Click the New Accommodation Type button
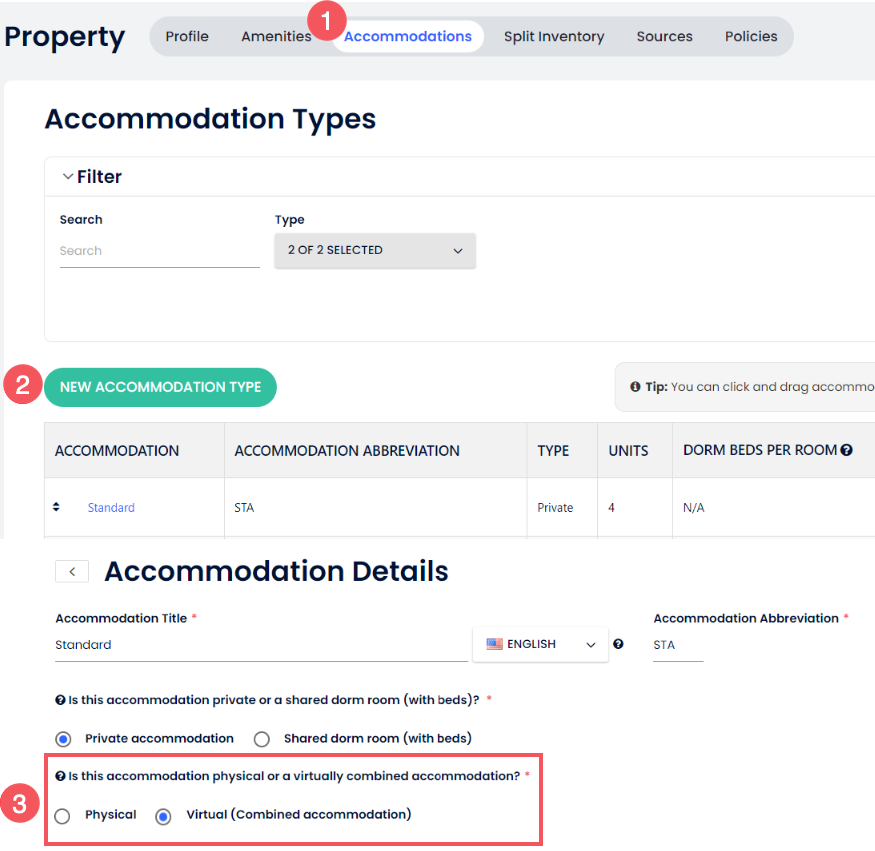 [160, 387]
